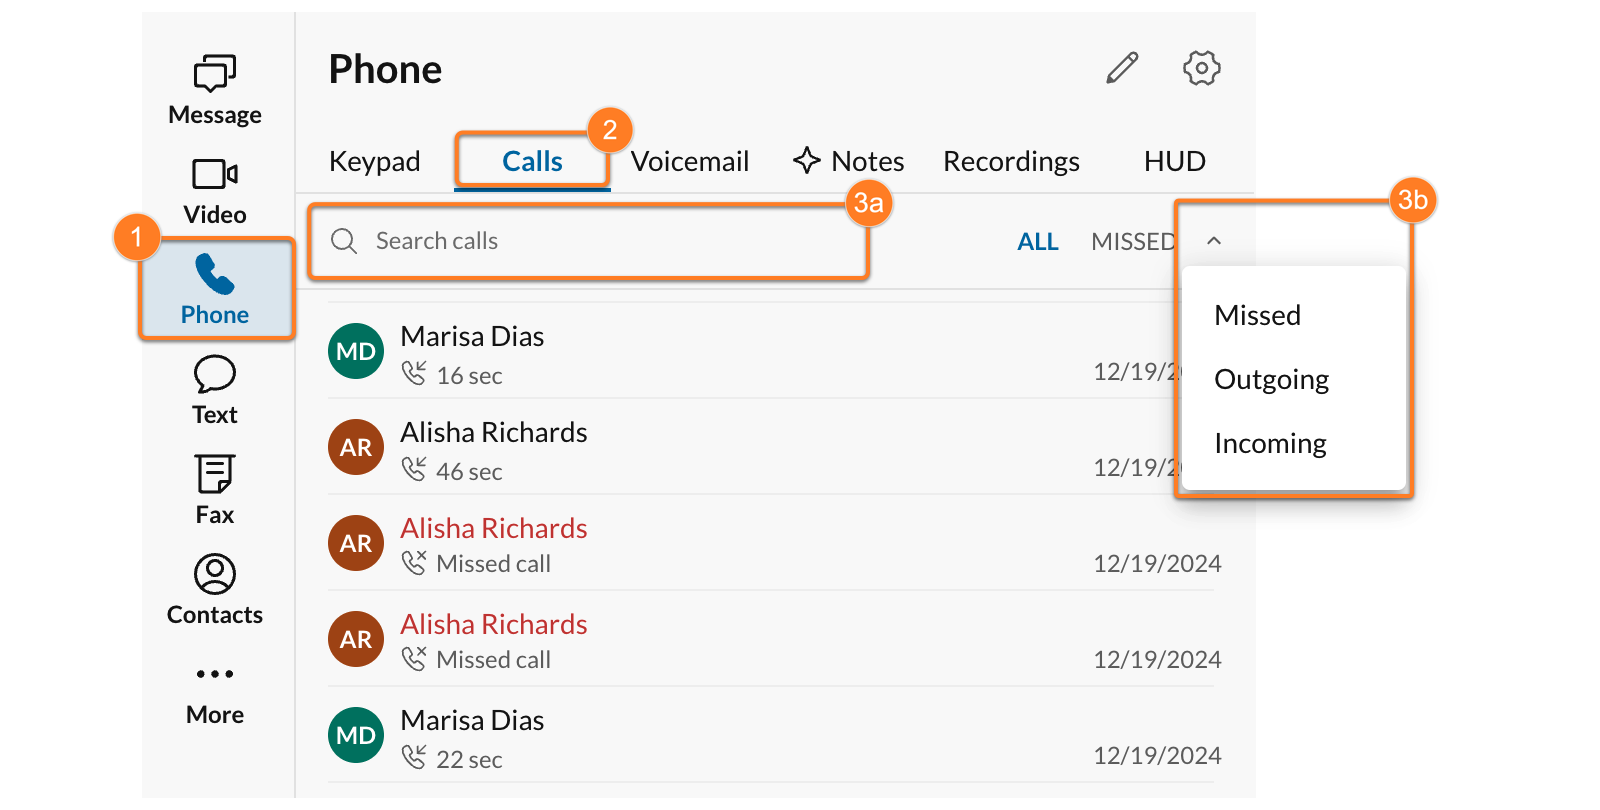
Task: Show ALL calls filter
Action: [x=1038, y=242]
